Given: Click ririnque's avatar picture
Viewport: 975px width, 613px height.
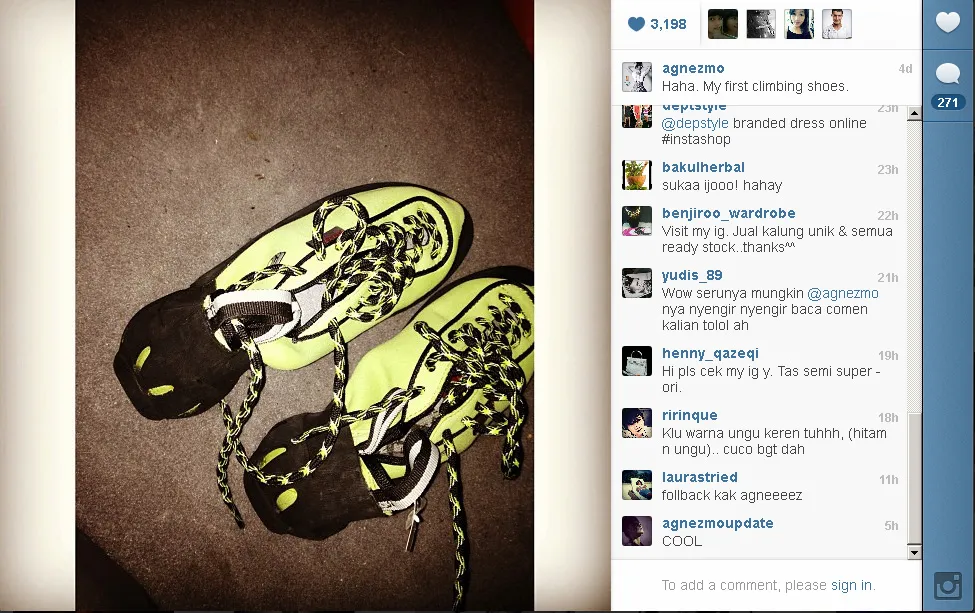Looking at the screenshot, I should point(637,423).
